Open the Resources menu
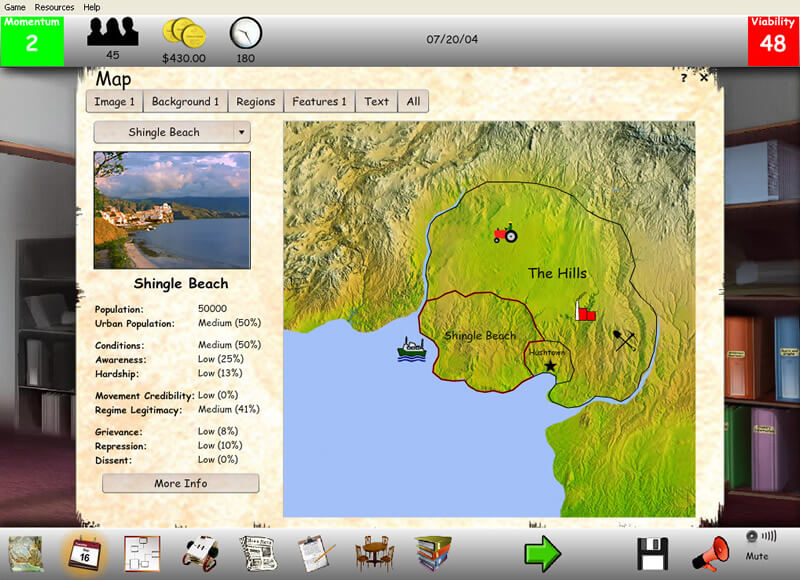The image size is (800, 580). point(54,7)
